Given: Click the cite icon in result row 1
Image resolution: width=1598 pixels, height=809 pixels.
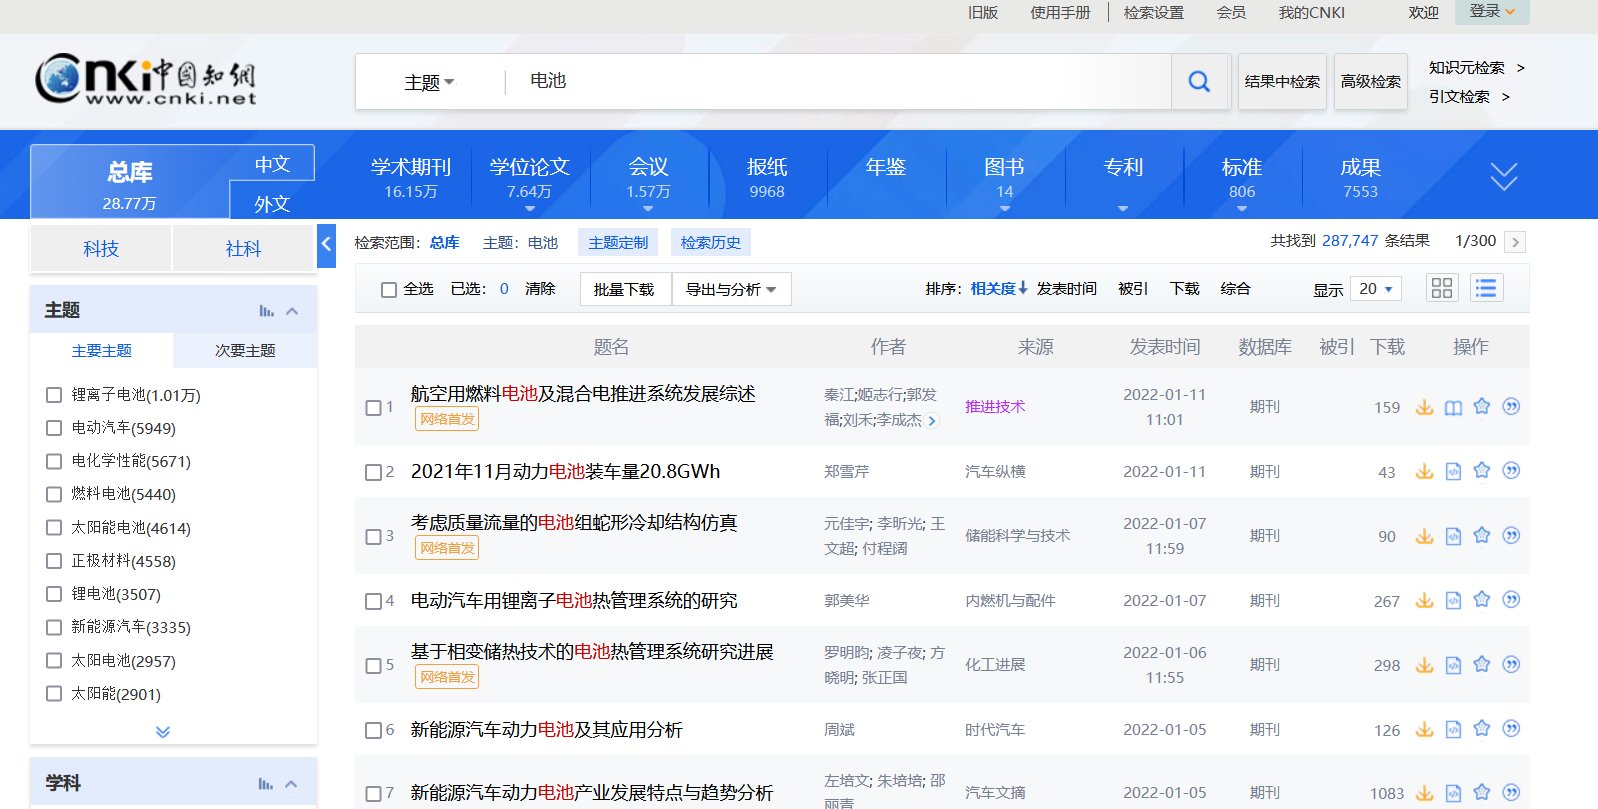Looking at the screenshot, I should tap(1511, 406).
